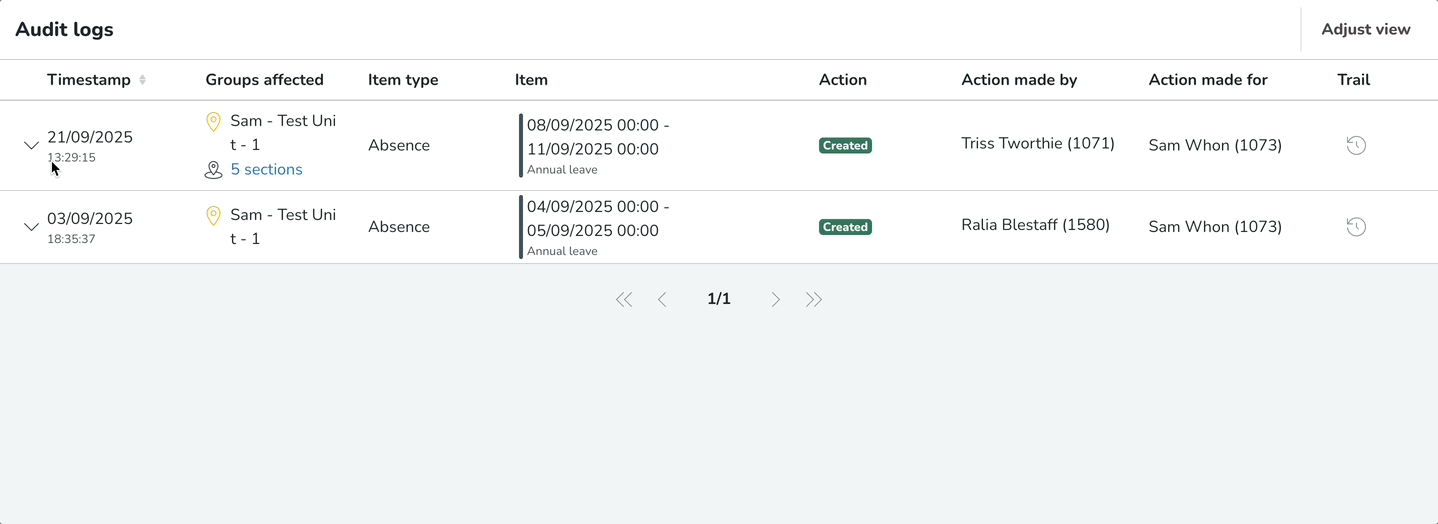Open trail history for Ralia Blestaff row

pos(1355,227)
